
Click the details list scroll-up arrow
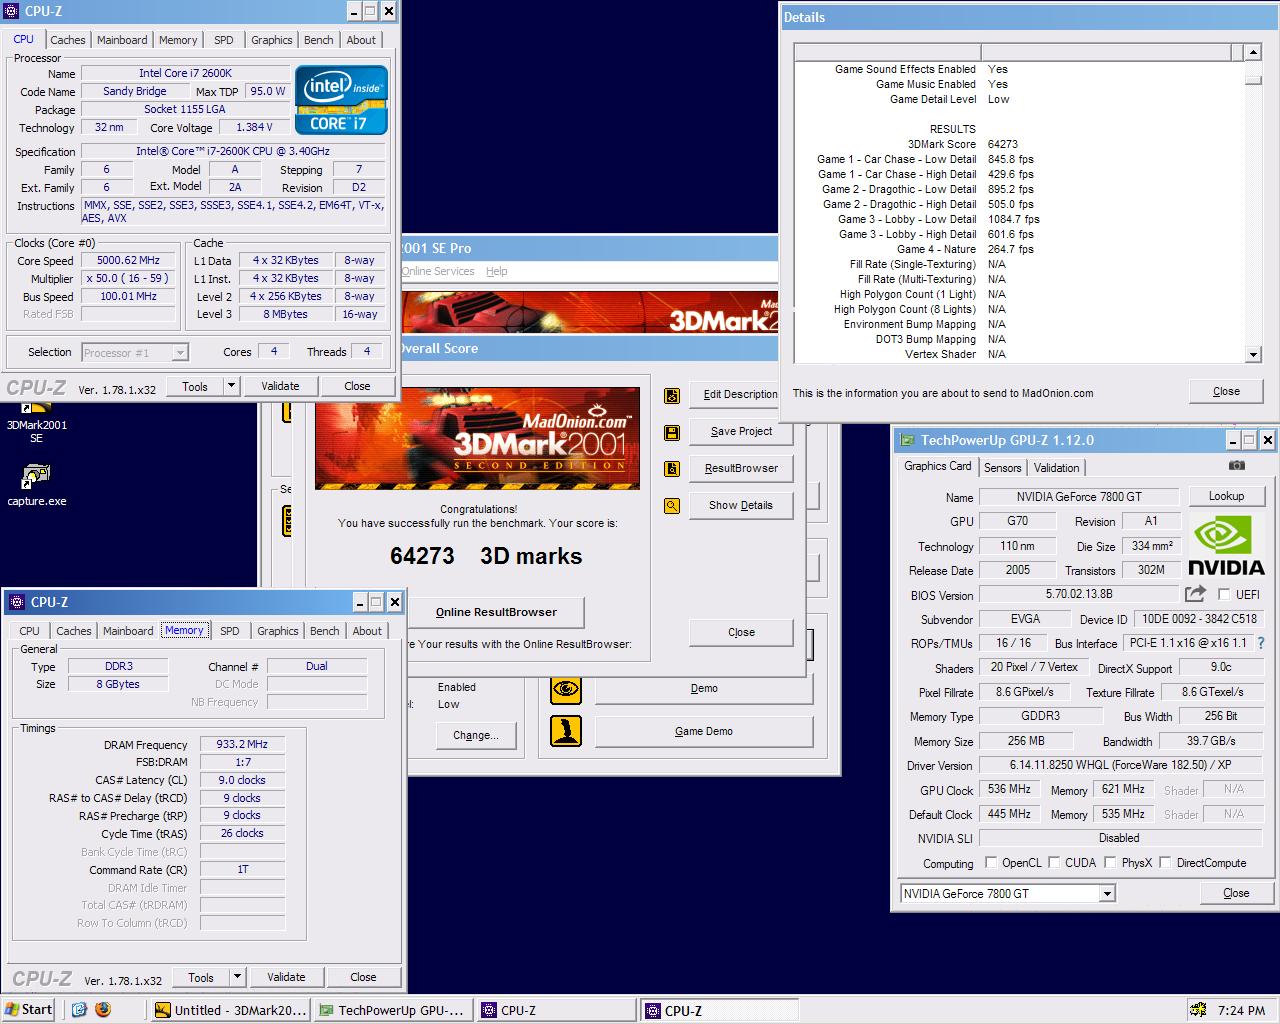(x=1253, y=52)
